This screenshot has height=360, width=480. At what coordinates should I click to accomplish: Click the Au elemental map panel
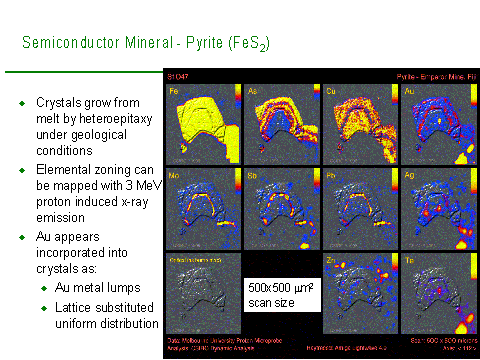click(x=439, y=124)
